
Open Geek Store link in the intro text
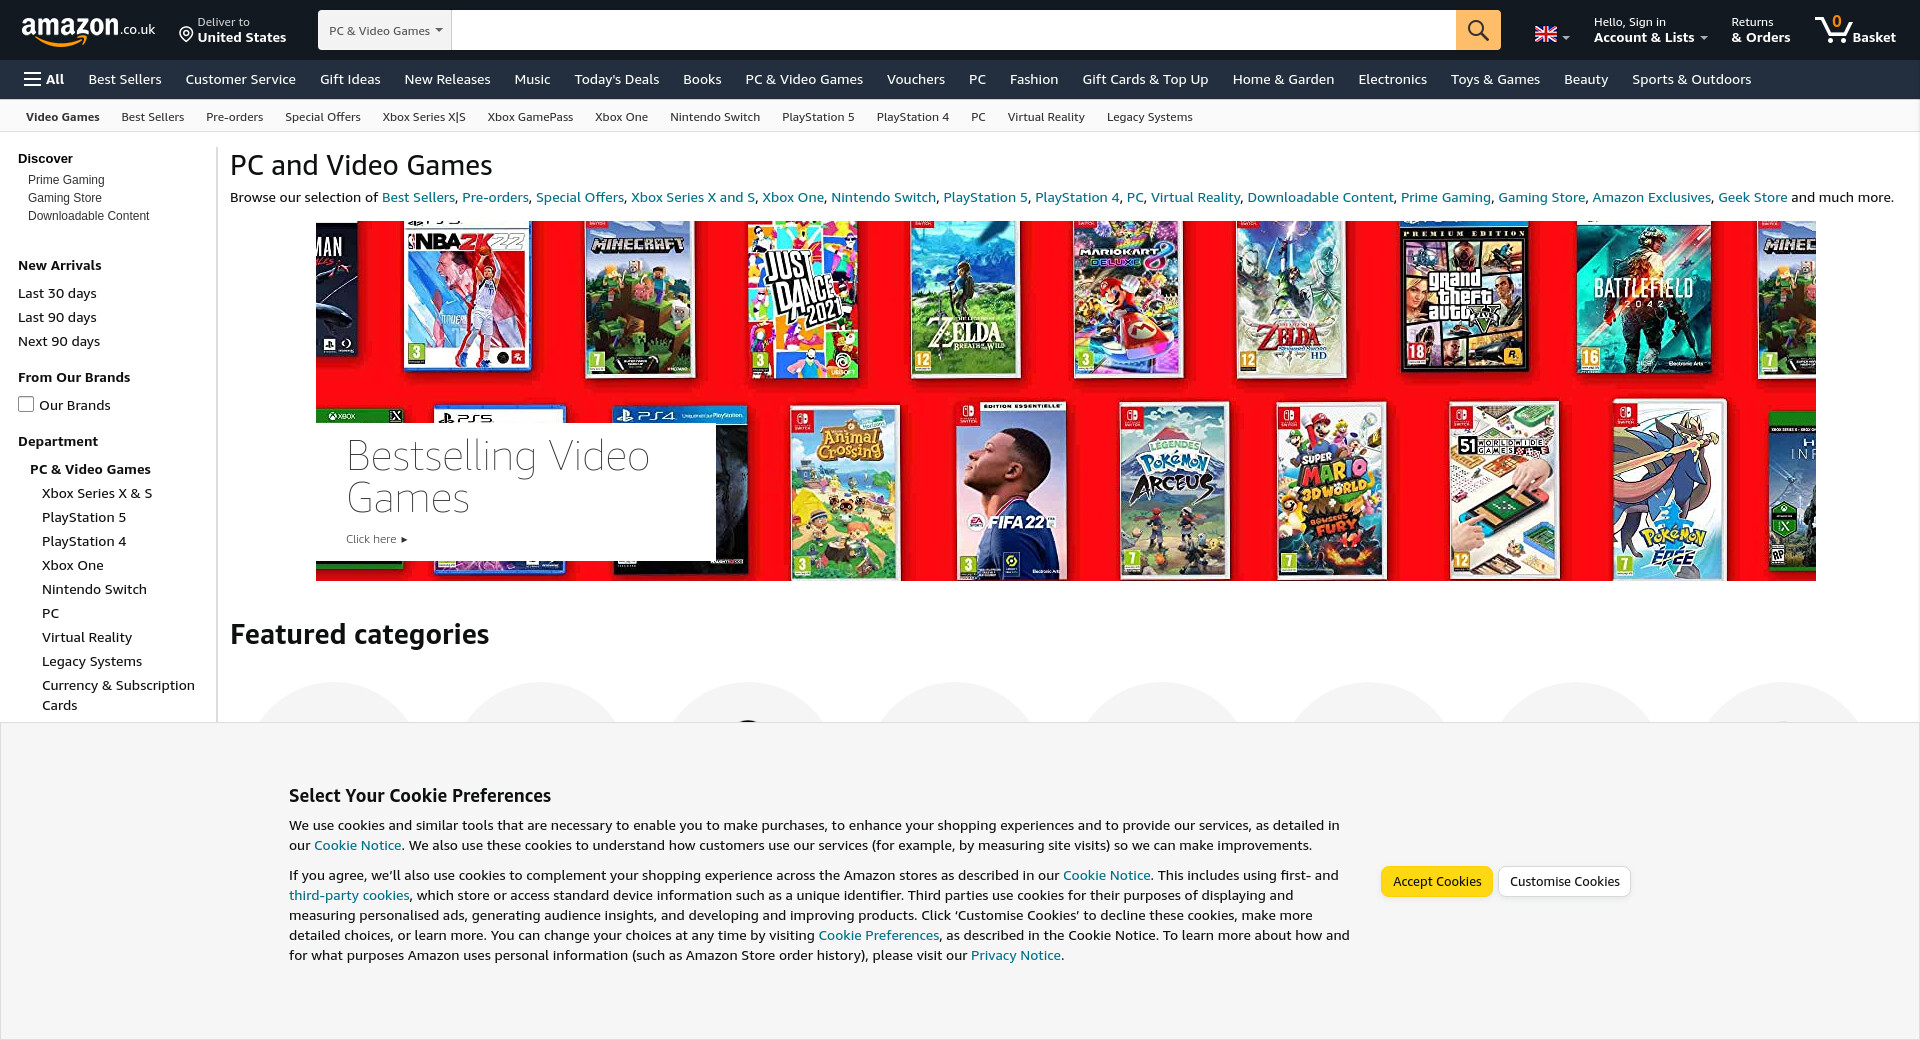tap(1752, 197)
